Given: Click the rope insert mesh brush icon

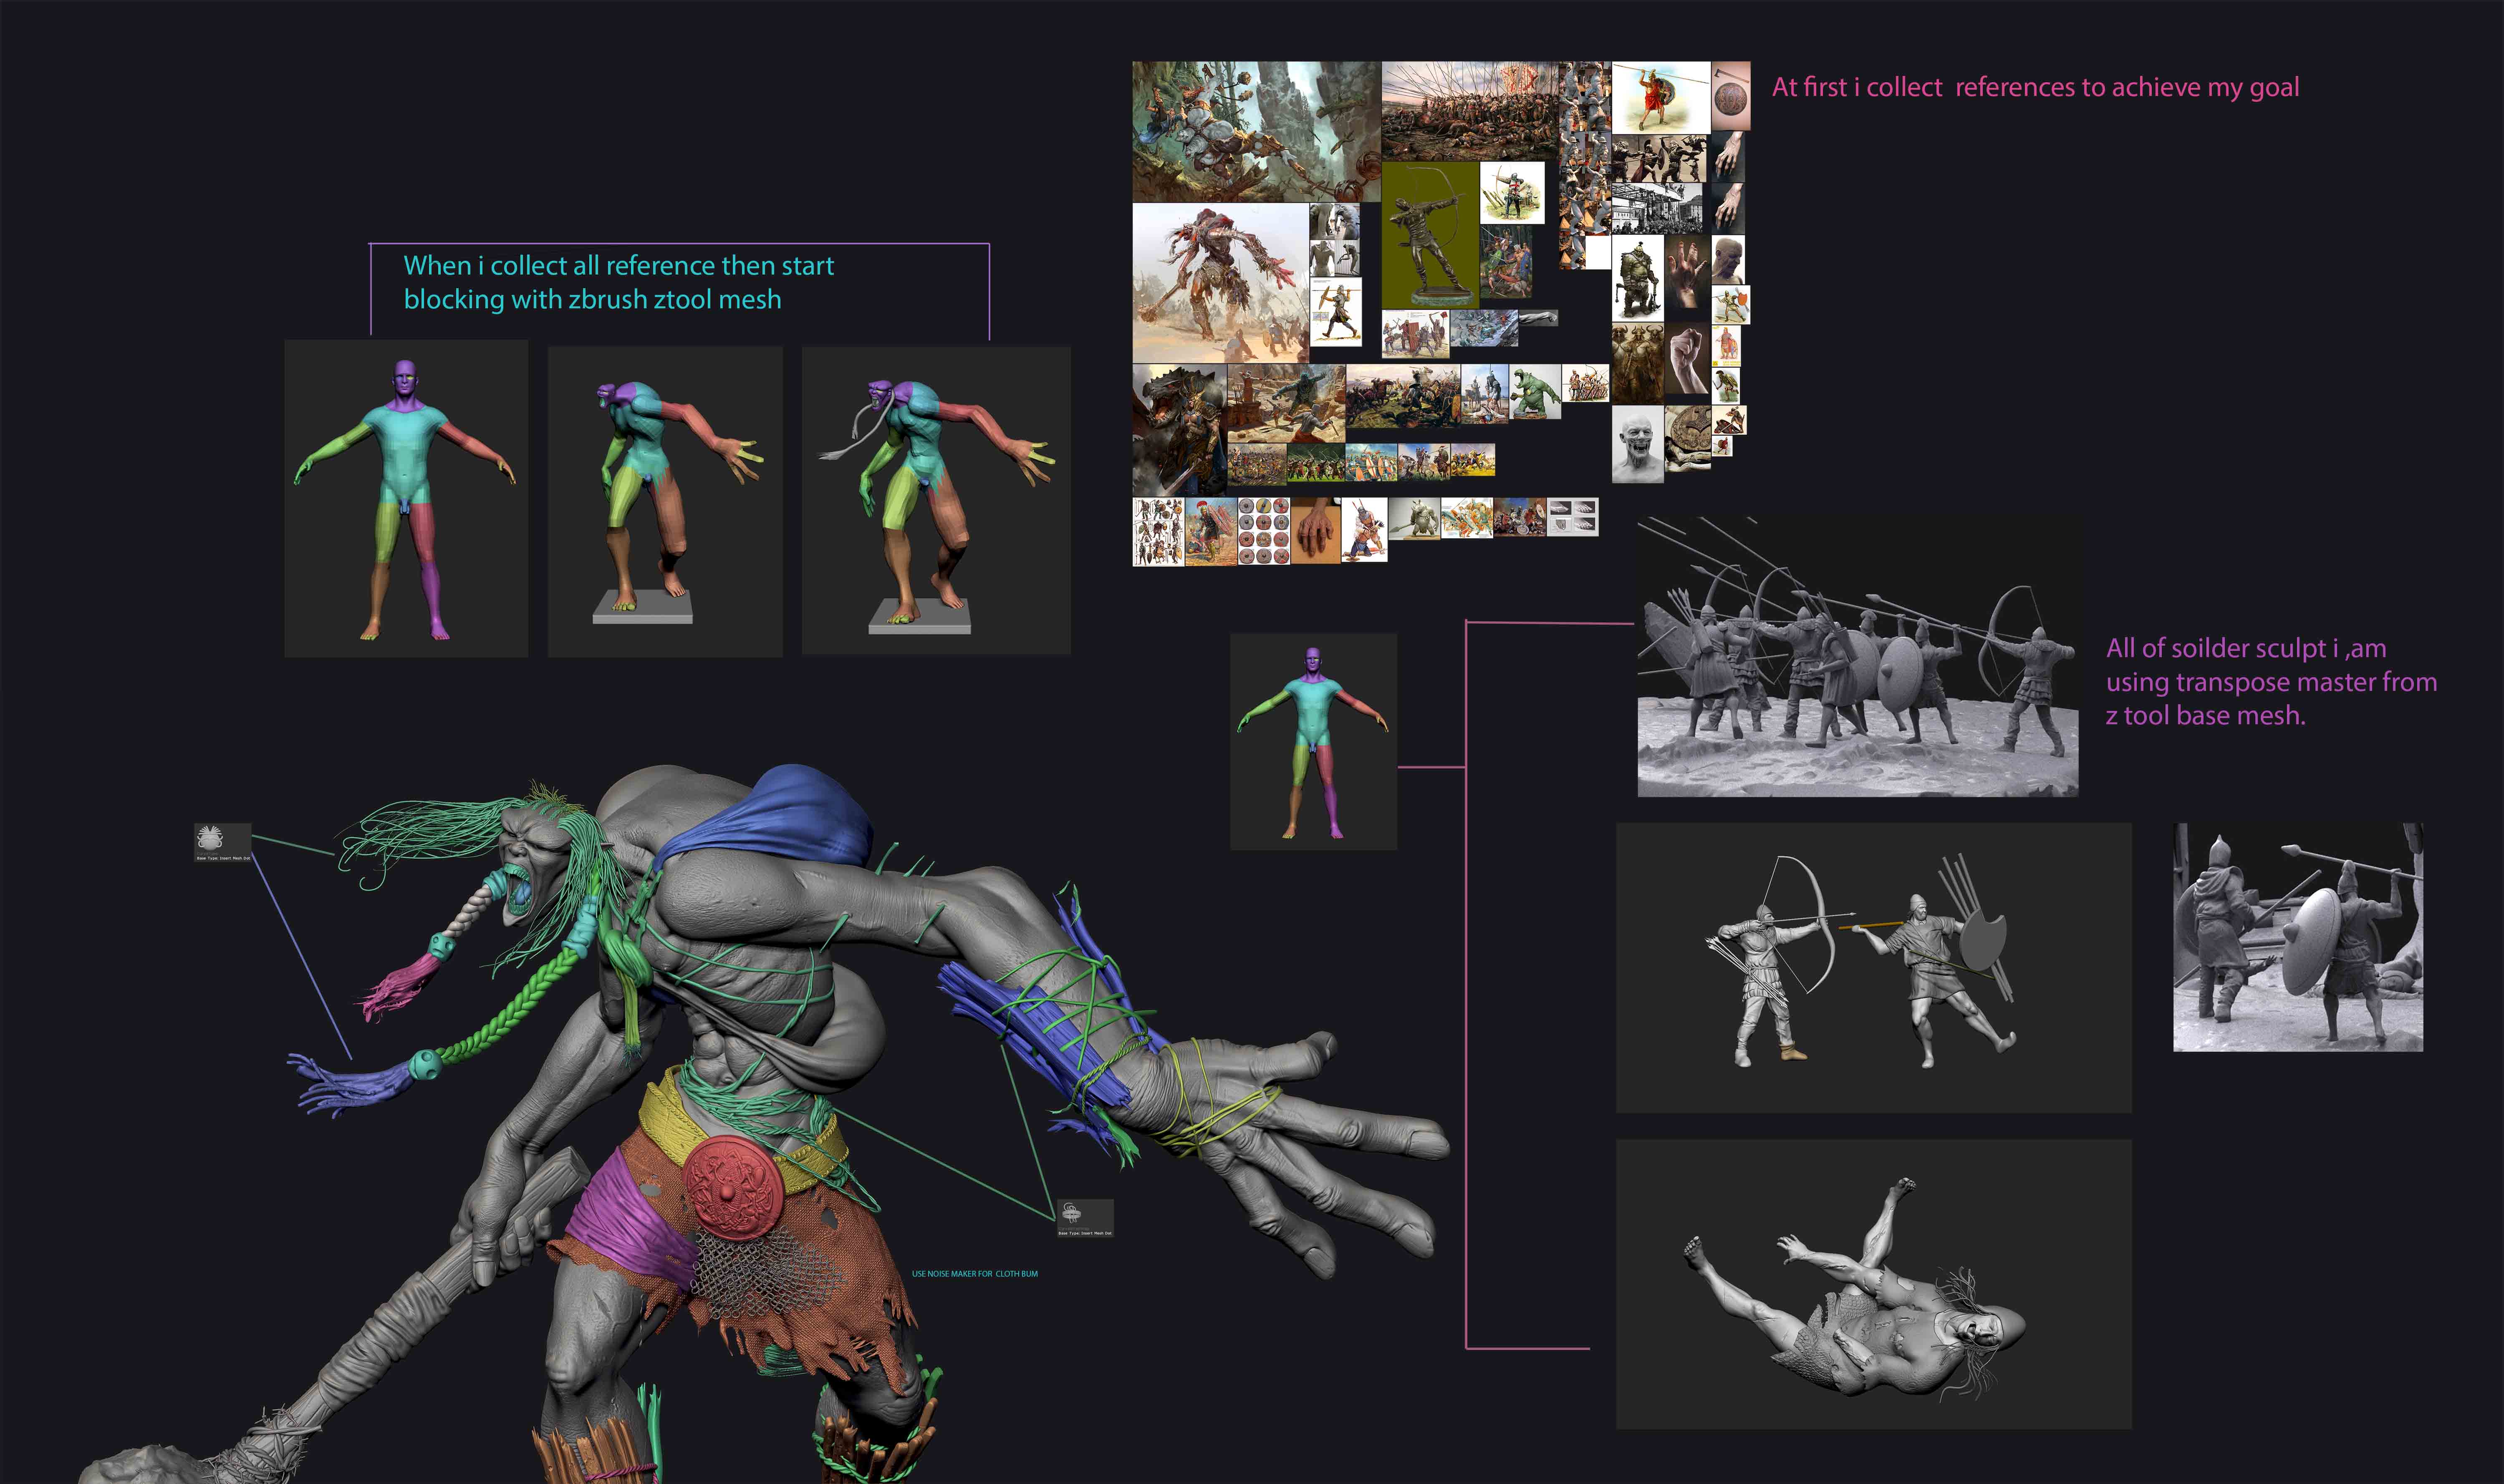Looking at the screenshot, I should coord(1085,1218).
